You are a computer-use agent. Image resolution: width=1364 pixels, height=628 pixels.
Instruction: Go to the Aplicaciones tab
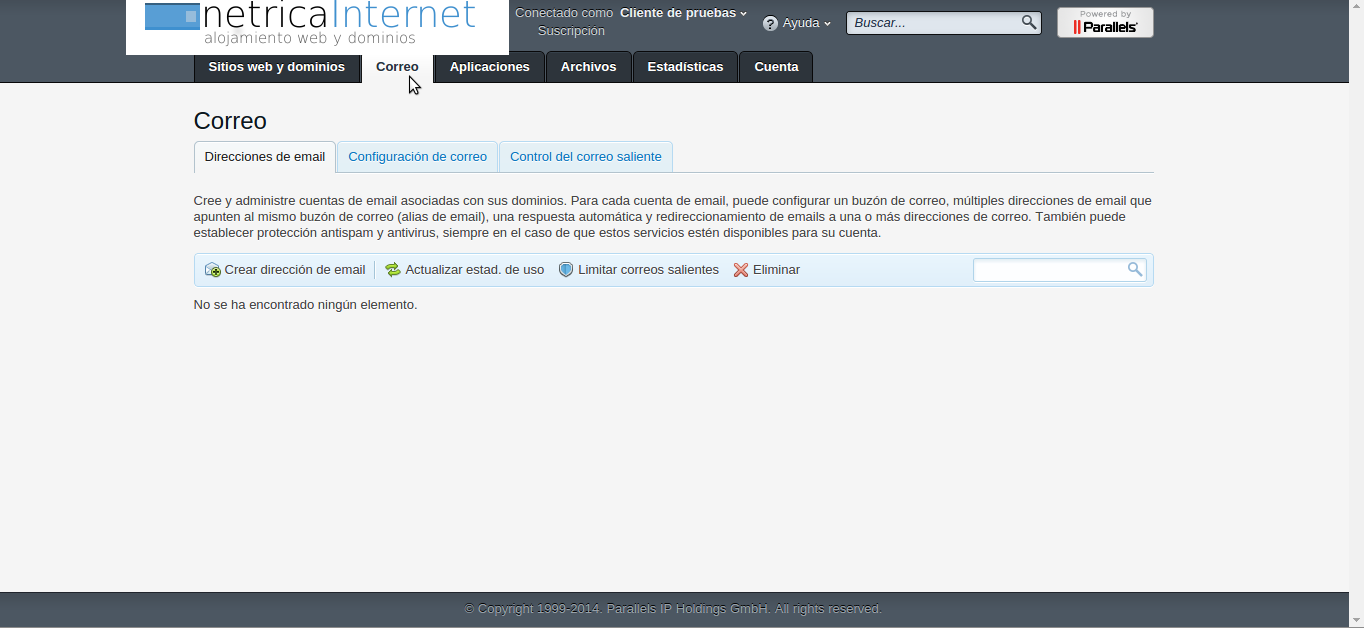pos(490,67)
